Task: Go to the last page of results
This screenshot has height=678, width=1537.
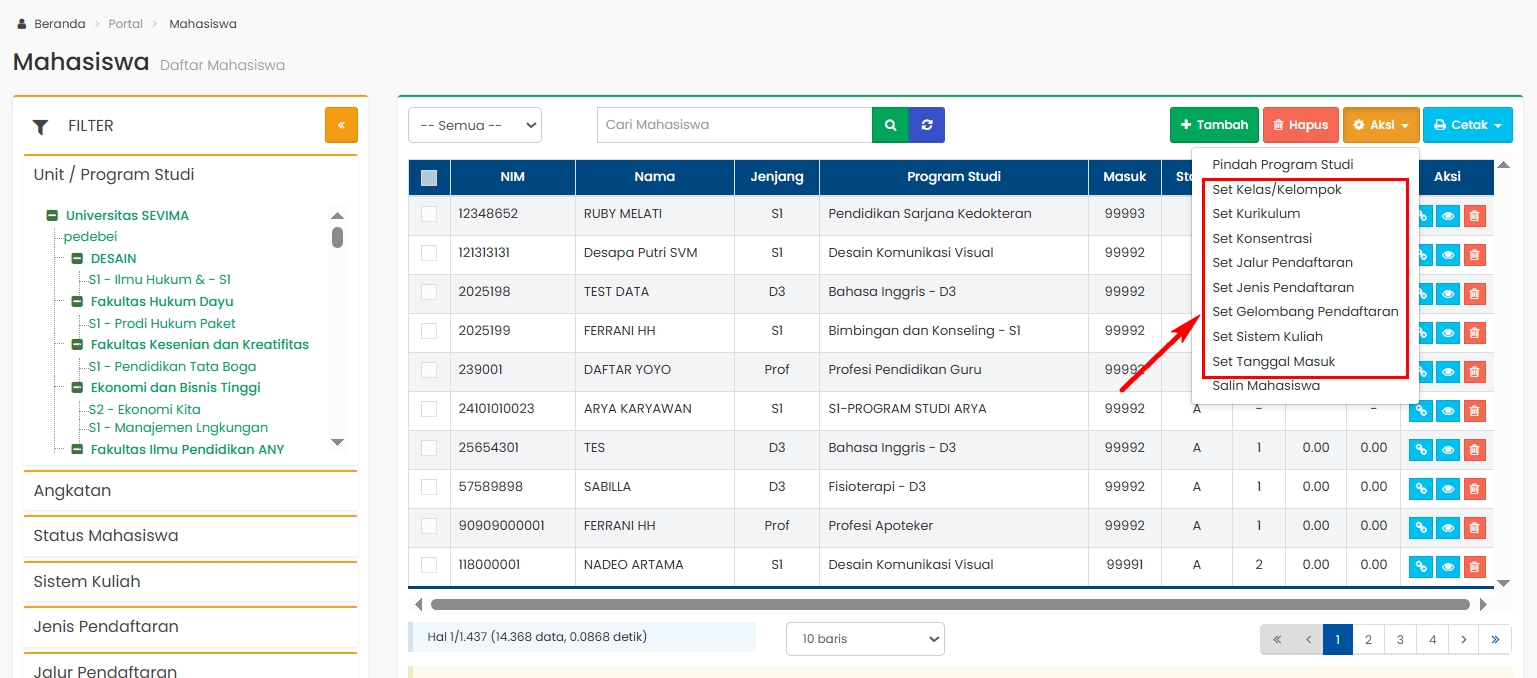Action: [x=1495, y=639]
